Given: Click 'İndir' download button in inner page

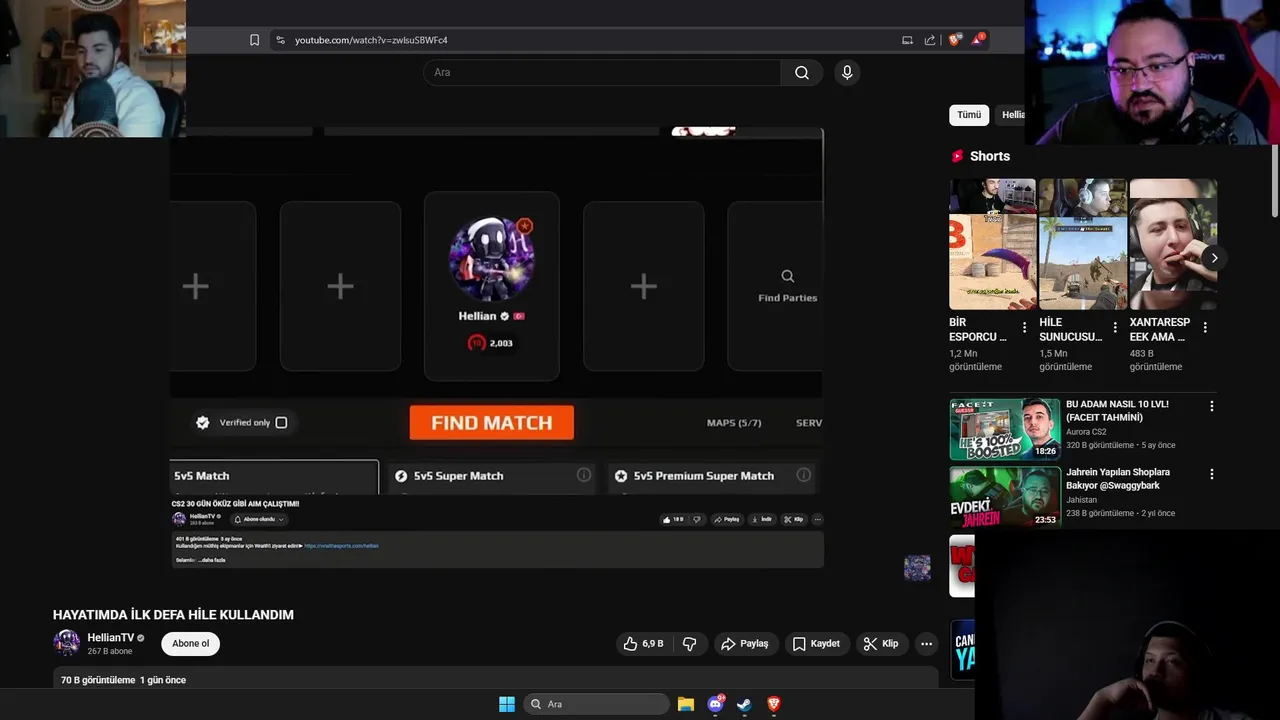Looking at the screenshot, I should 762,520.
